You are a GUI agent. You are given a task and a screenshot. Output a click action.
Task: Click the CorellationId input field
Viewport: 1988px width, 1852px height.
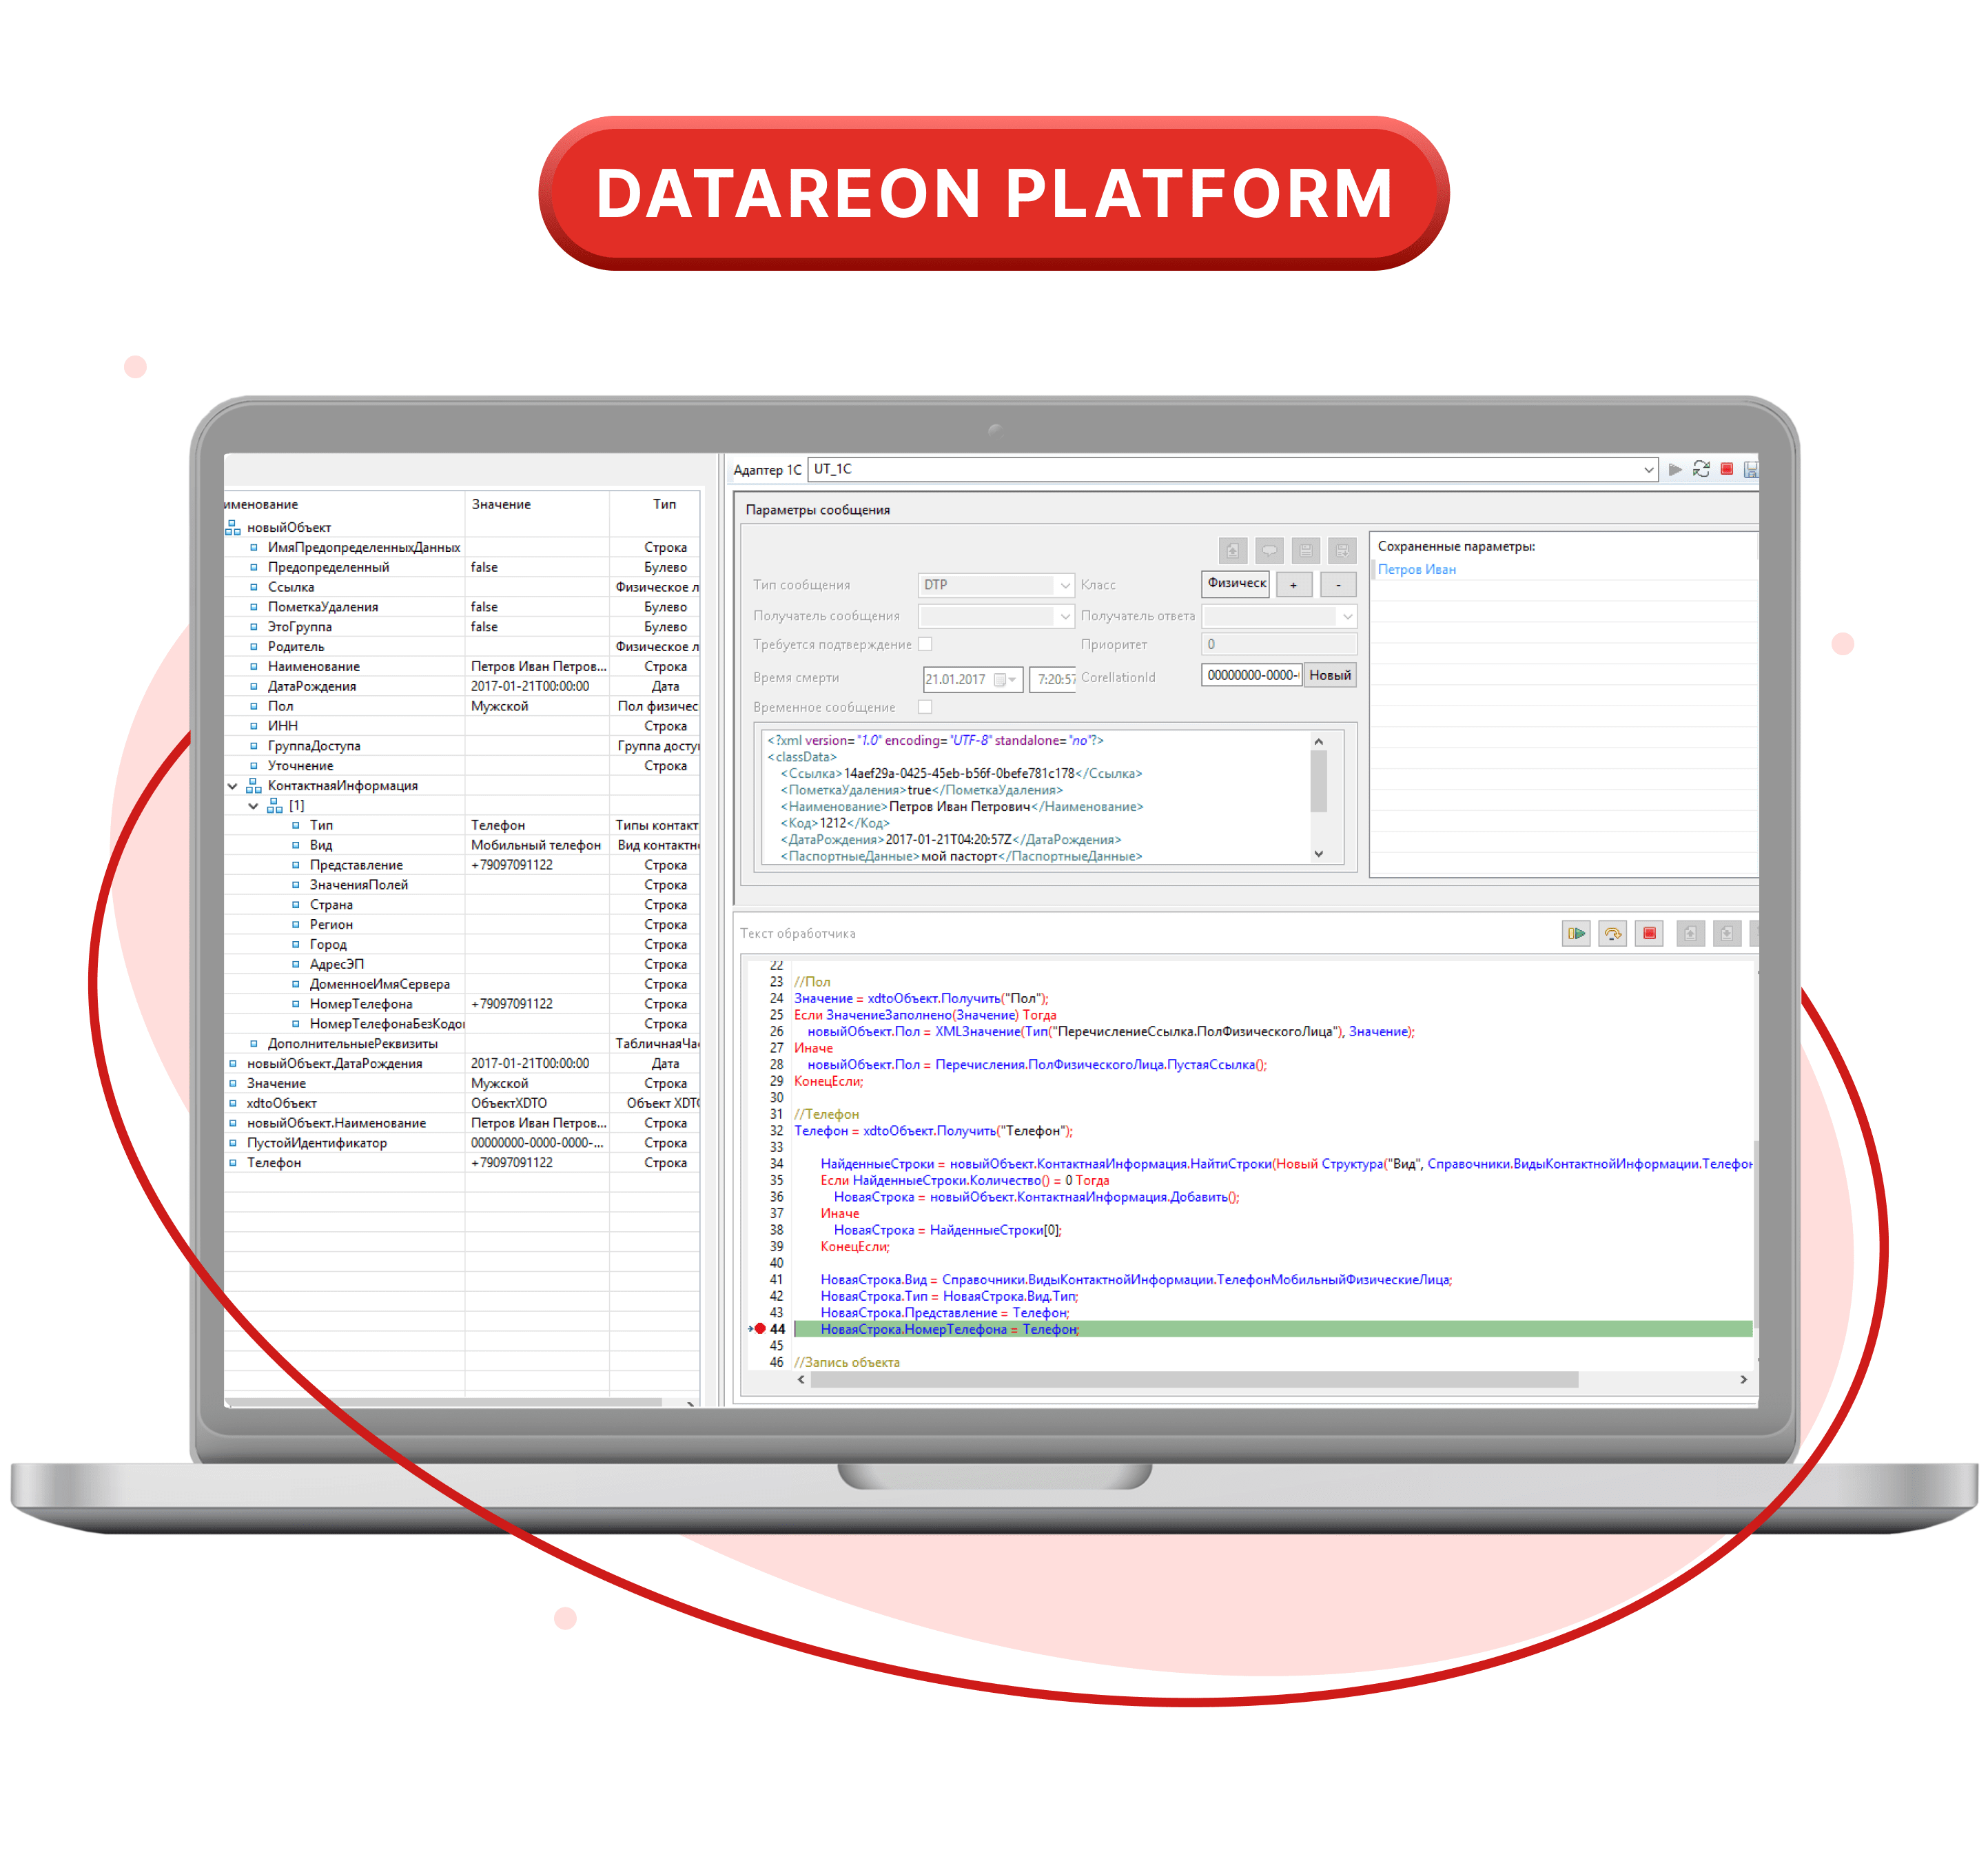(1252, 675)
